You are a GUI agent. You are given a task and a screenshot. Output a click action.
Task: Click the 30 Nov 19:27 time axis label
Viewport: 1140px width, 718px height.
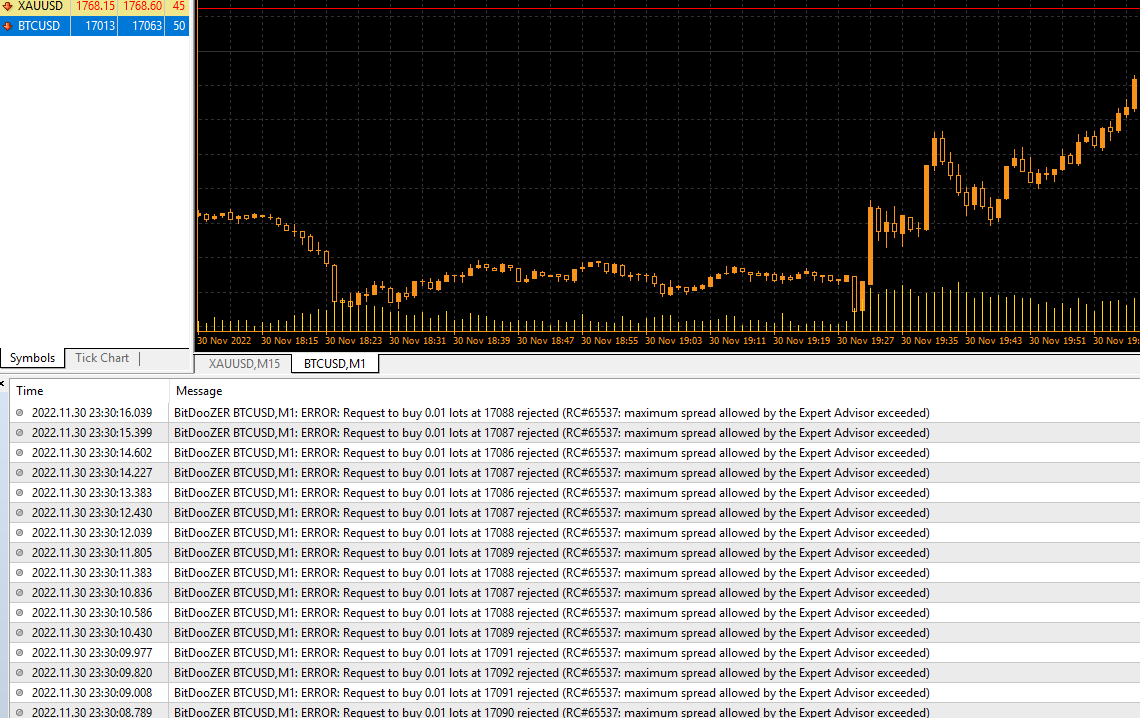865,341
